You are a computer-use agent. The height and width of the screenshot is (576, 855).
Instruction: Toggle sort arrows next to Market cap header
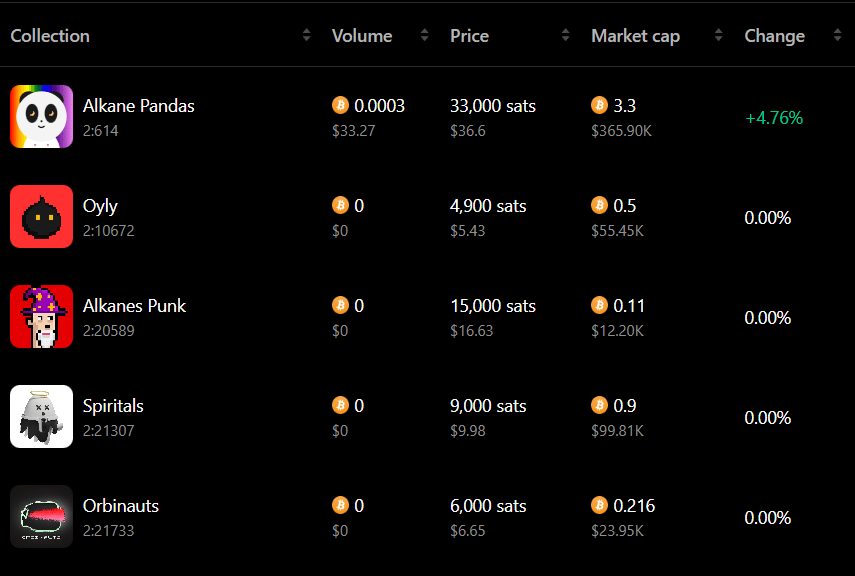719,35
